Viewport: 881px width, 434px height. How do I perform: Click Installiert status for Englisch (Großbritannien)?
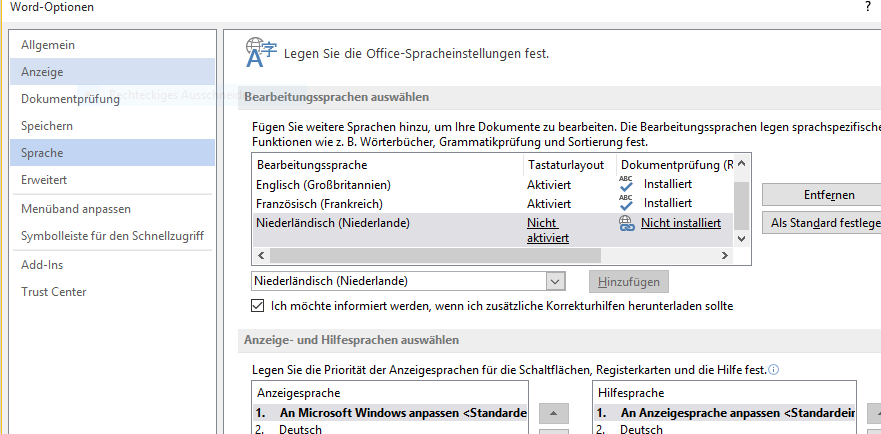pos(667,184)
